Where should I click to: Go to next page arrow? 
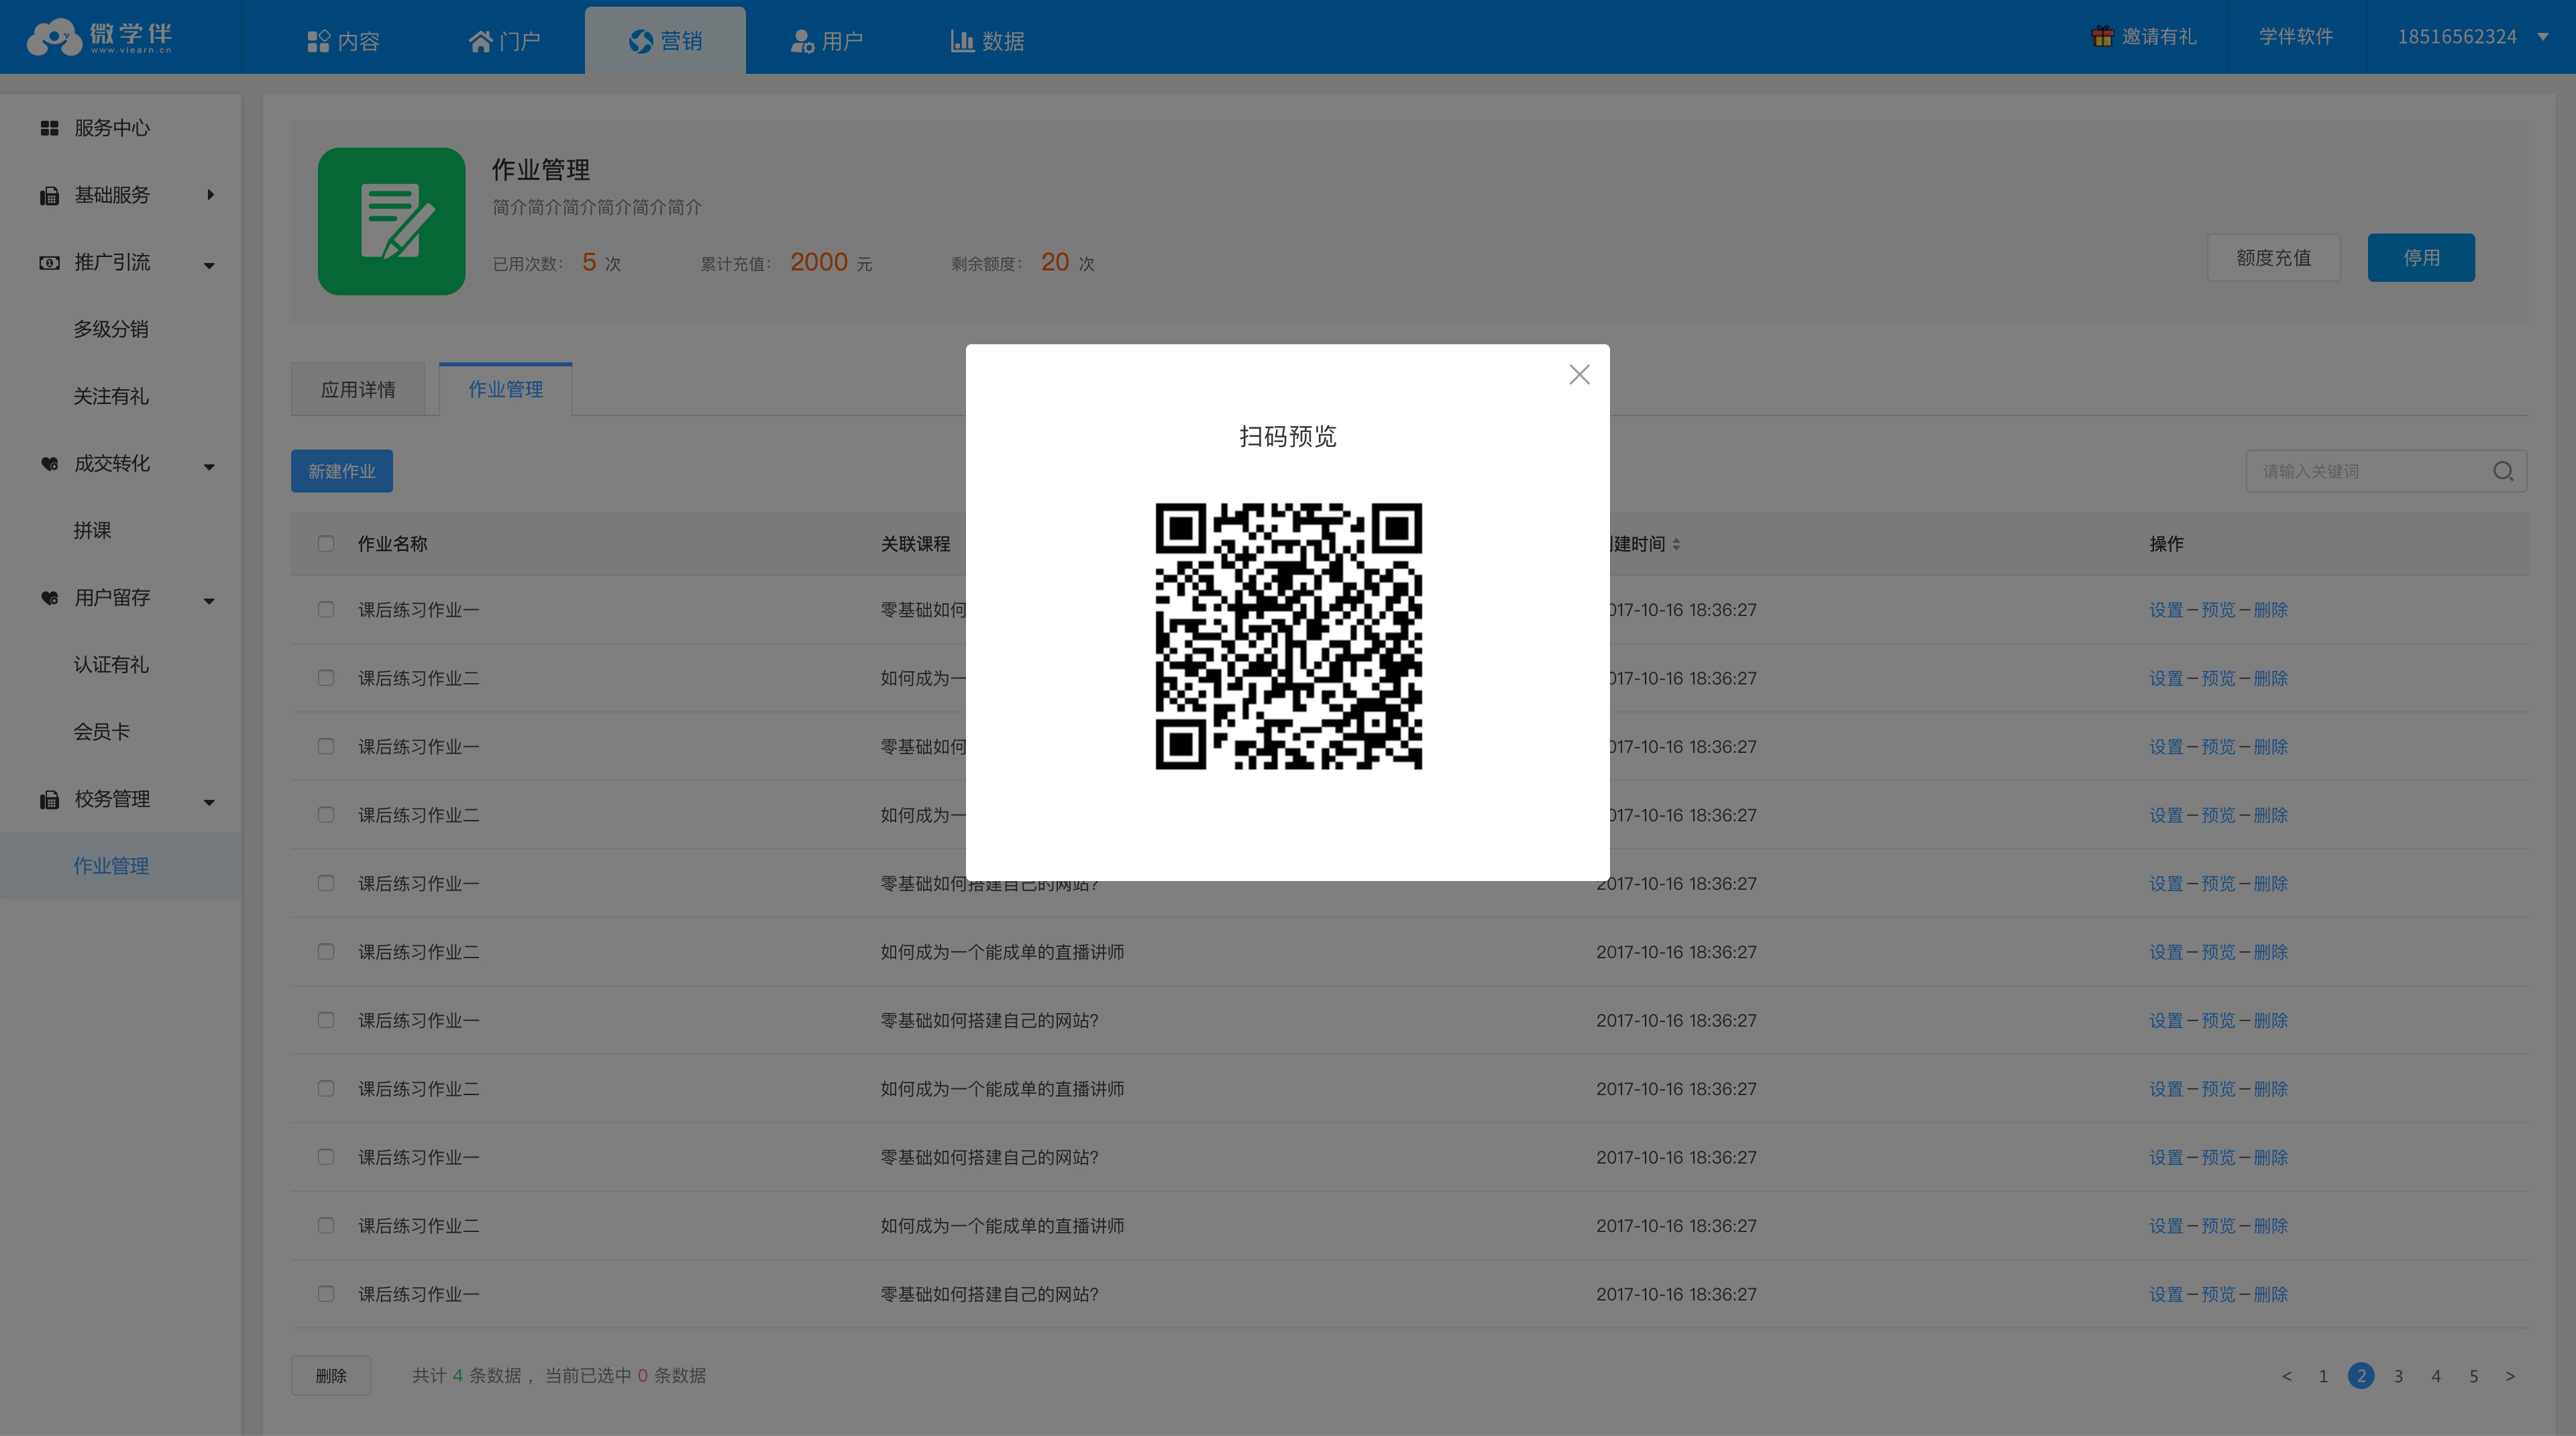2510,1376
